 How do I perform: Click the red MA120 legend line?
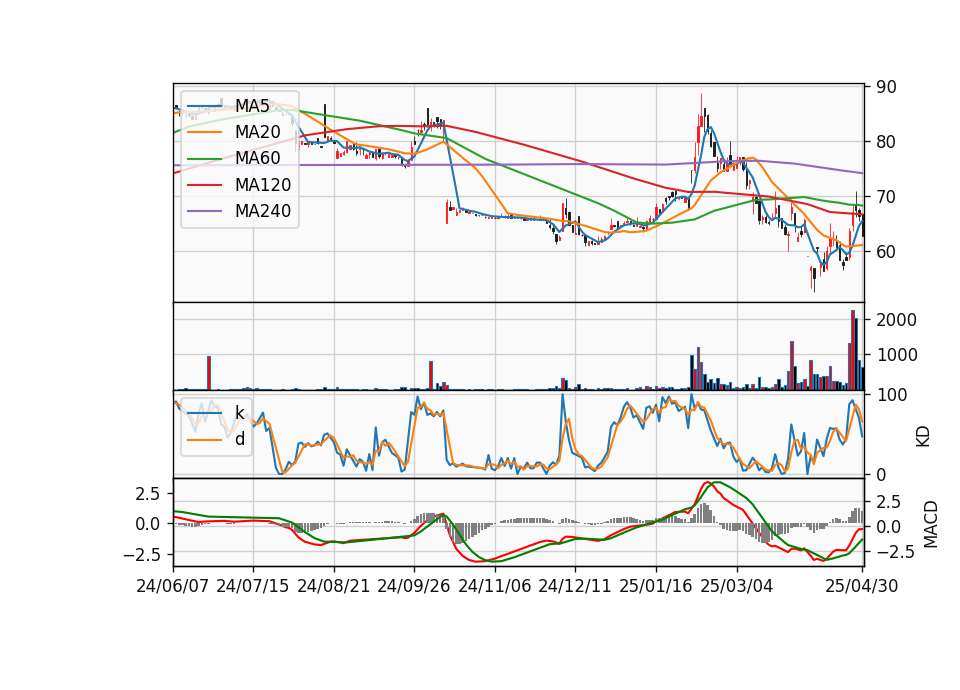tap(205, 185)
